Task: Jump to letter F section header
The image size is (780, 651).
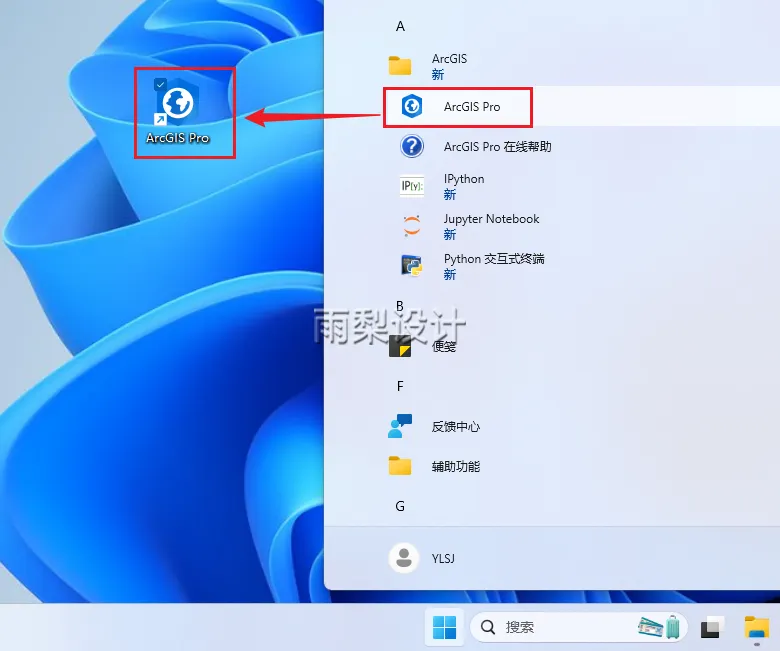Action: pyautogui.click(x=400, y=386)
